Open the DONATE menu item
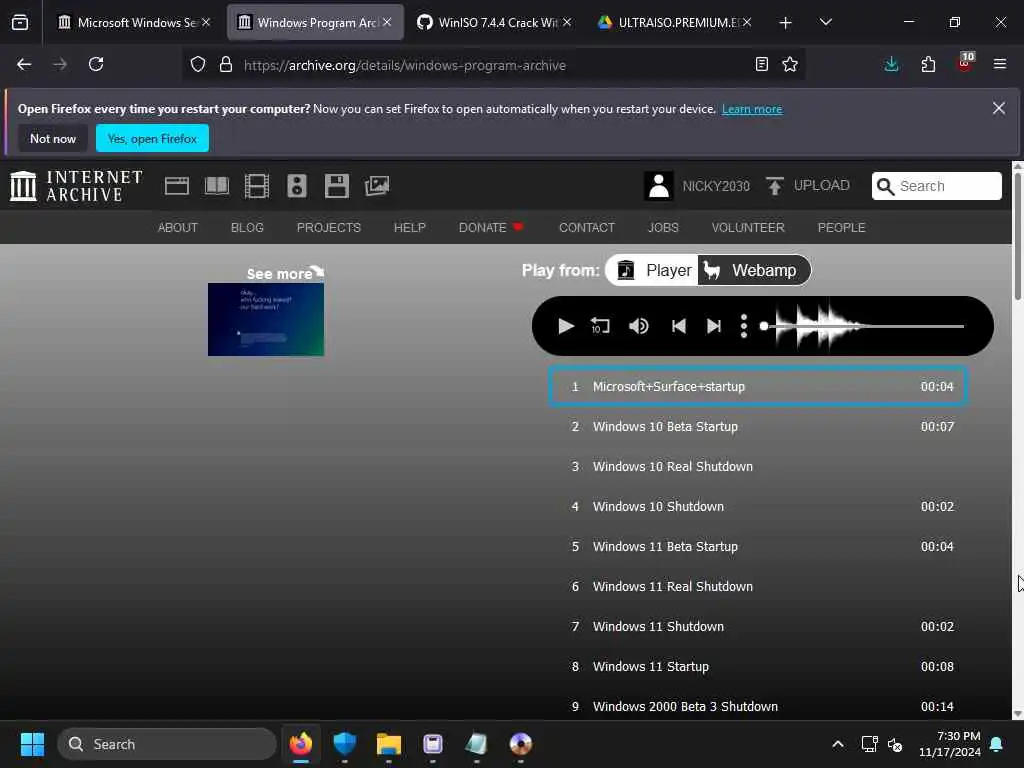 [491, 227]
